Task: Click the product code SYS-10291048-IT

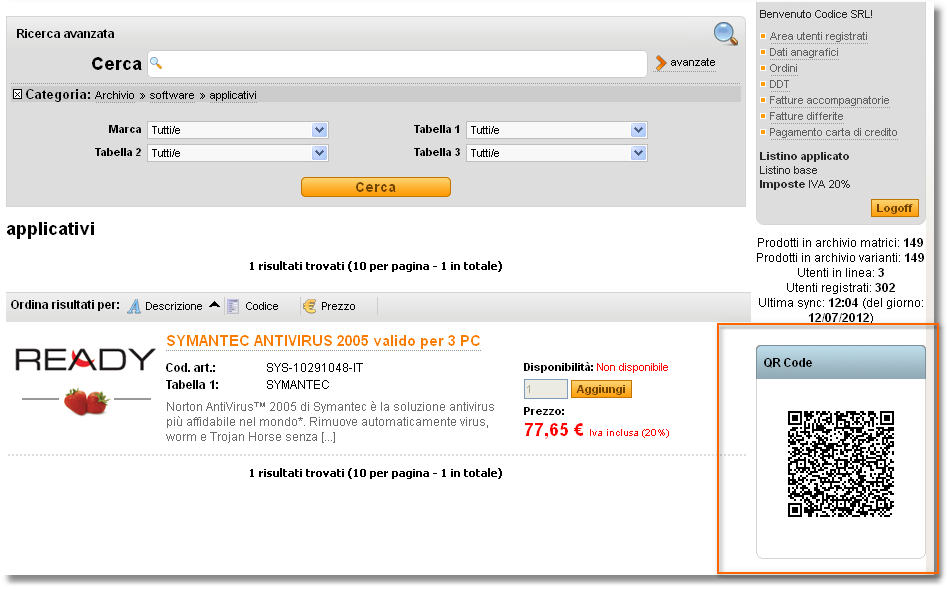Action: (314, 368)
